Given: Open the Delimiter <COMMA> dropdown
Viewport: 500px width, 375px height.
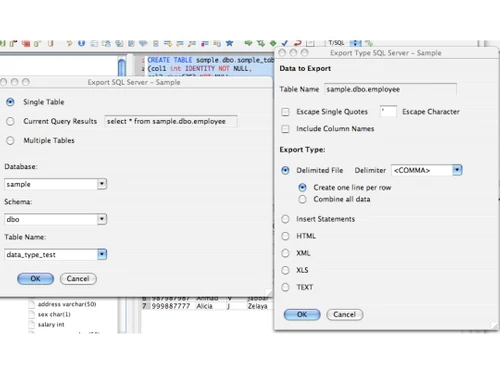Looking at the screenshot, I should coord(457,170).
